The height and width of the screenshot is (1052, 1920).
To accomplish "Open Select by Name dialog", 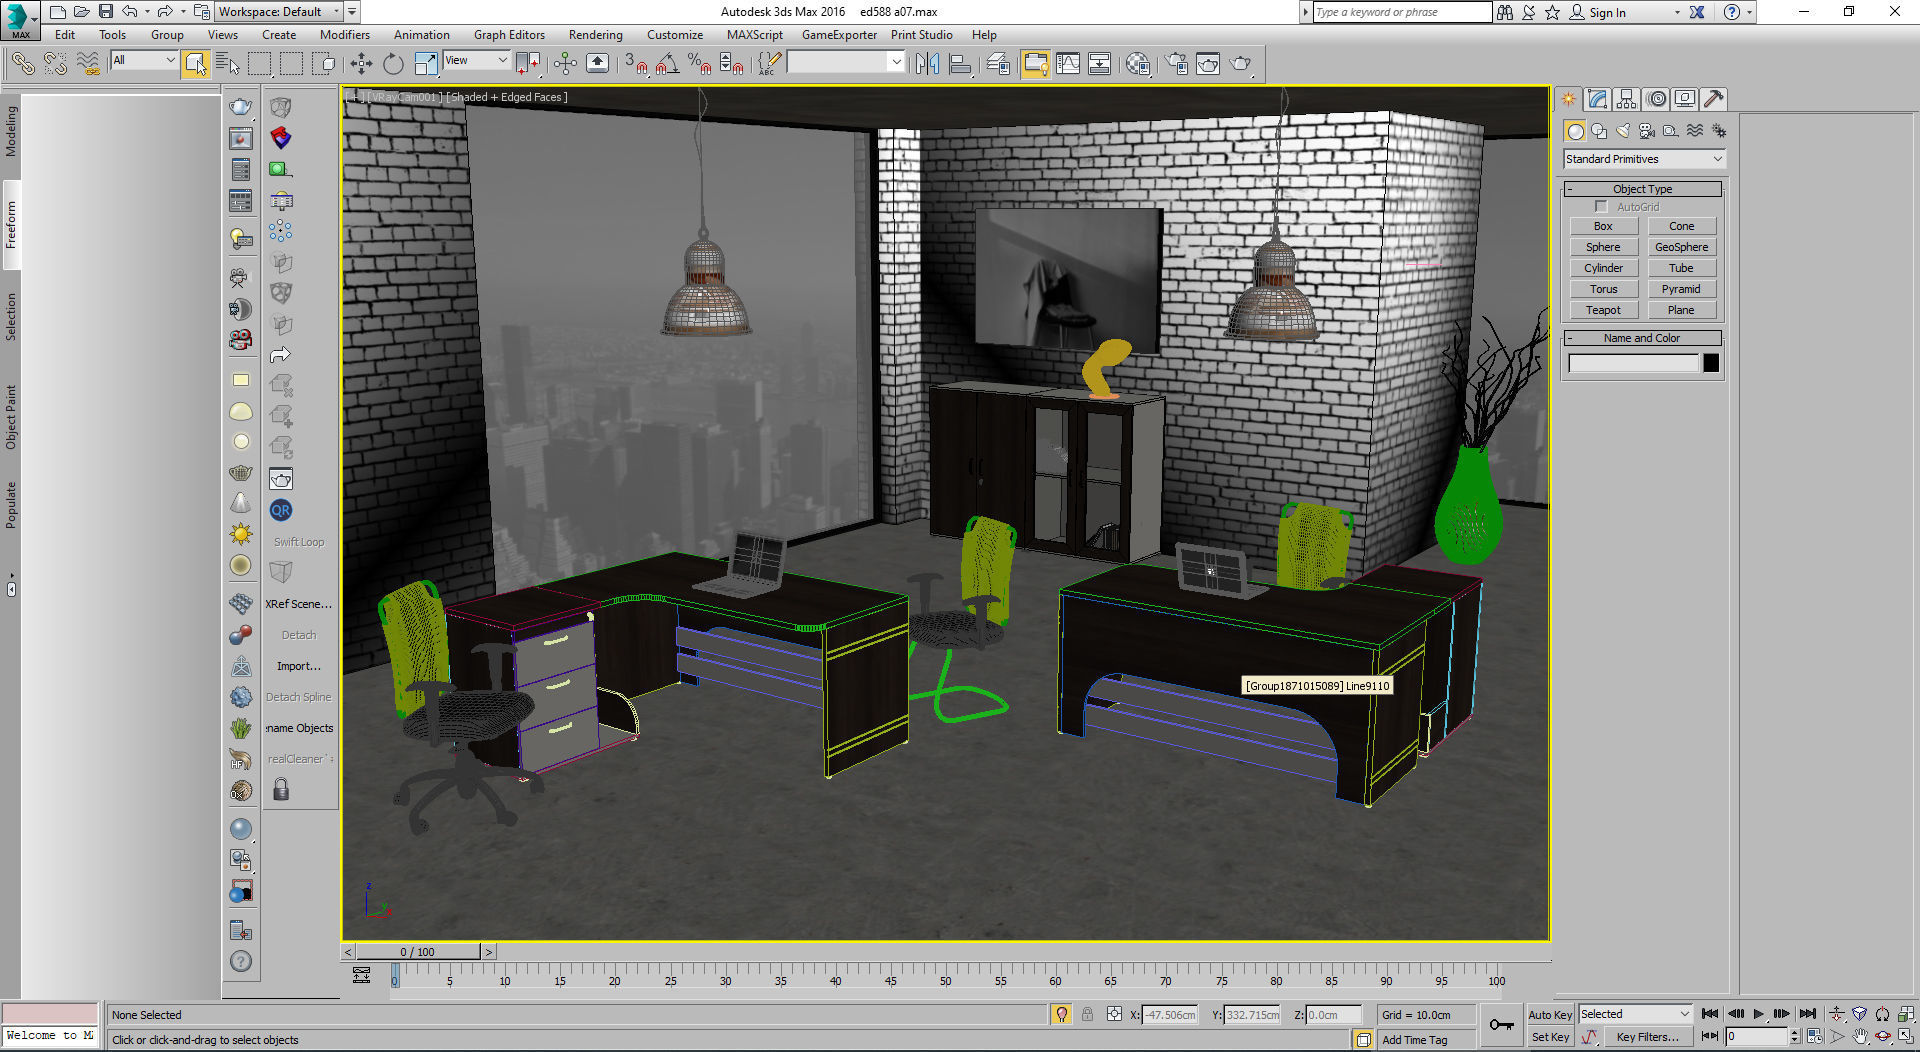I will coord(228,64).
